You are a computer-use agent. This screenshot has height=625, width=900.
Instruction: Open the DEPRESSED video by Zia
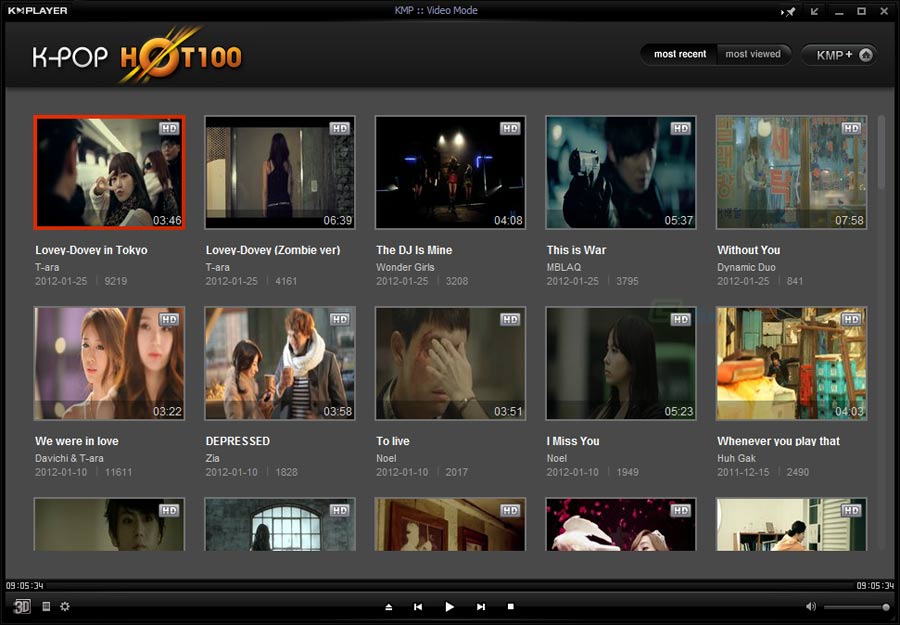pyautogui.click(x=279, y=363)
